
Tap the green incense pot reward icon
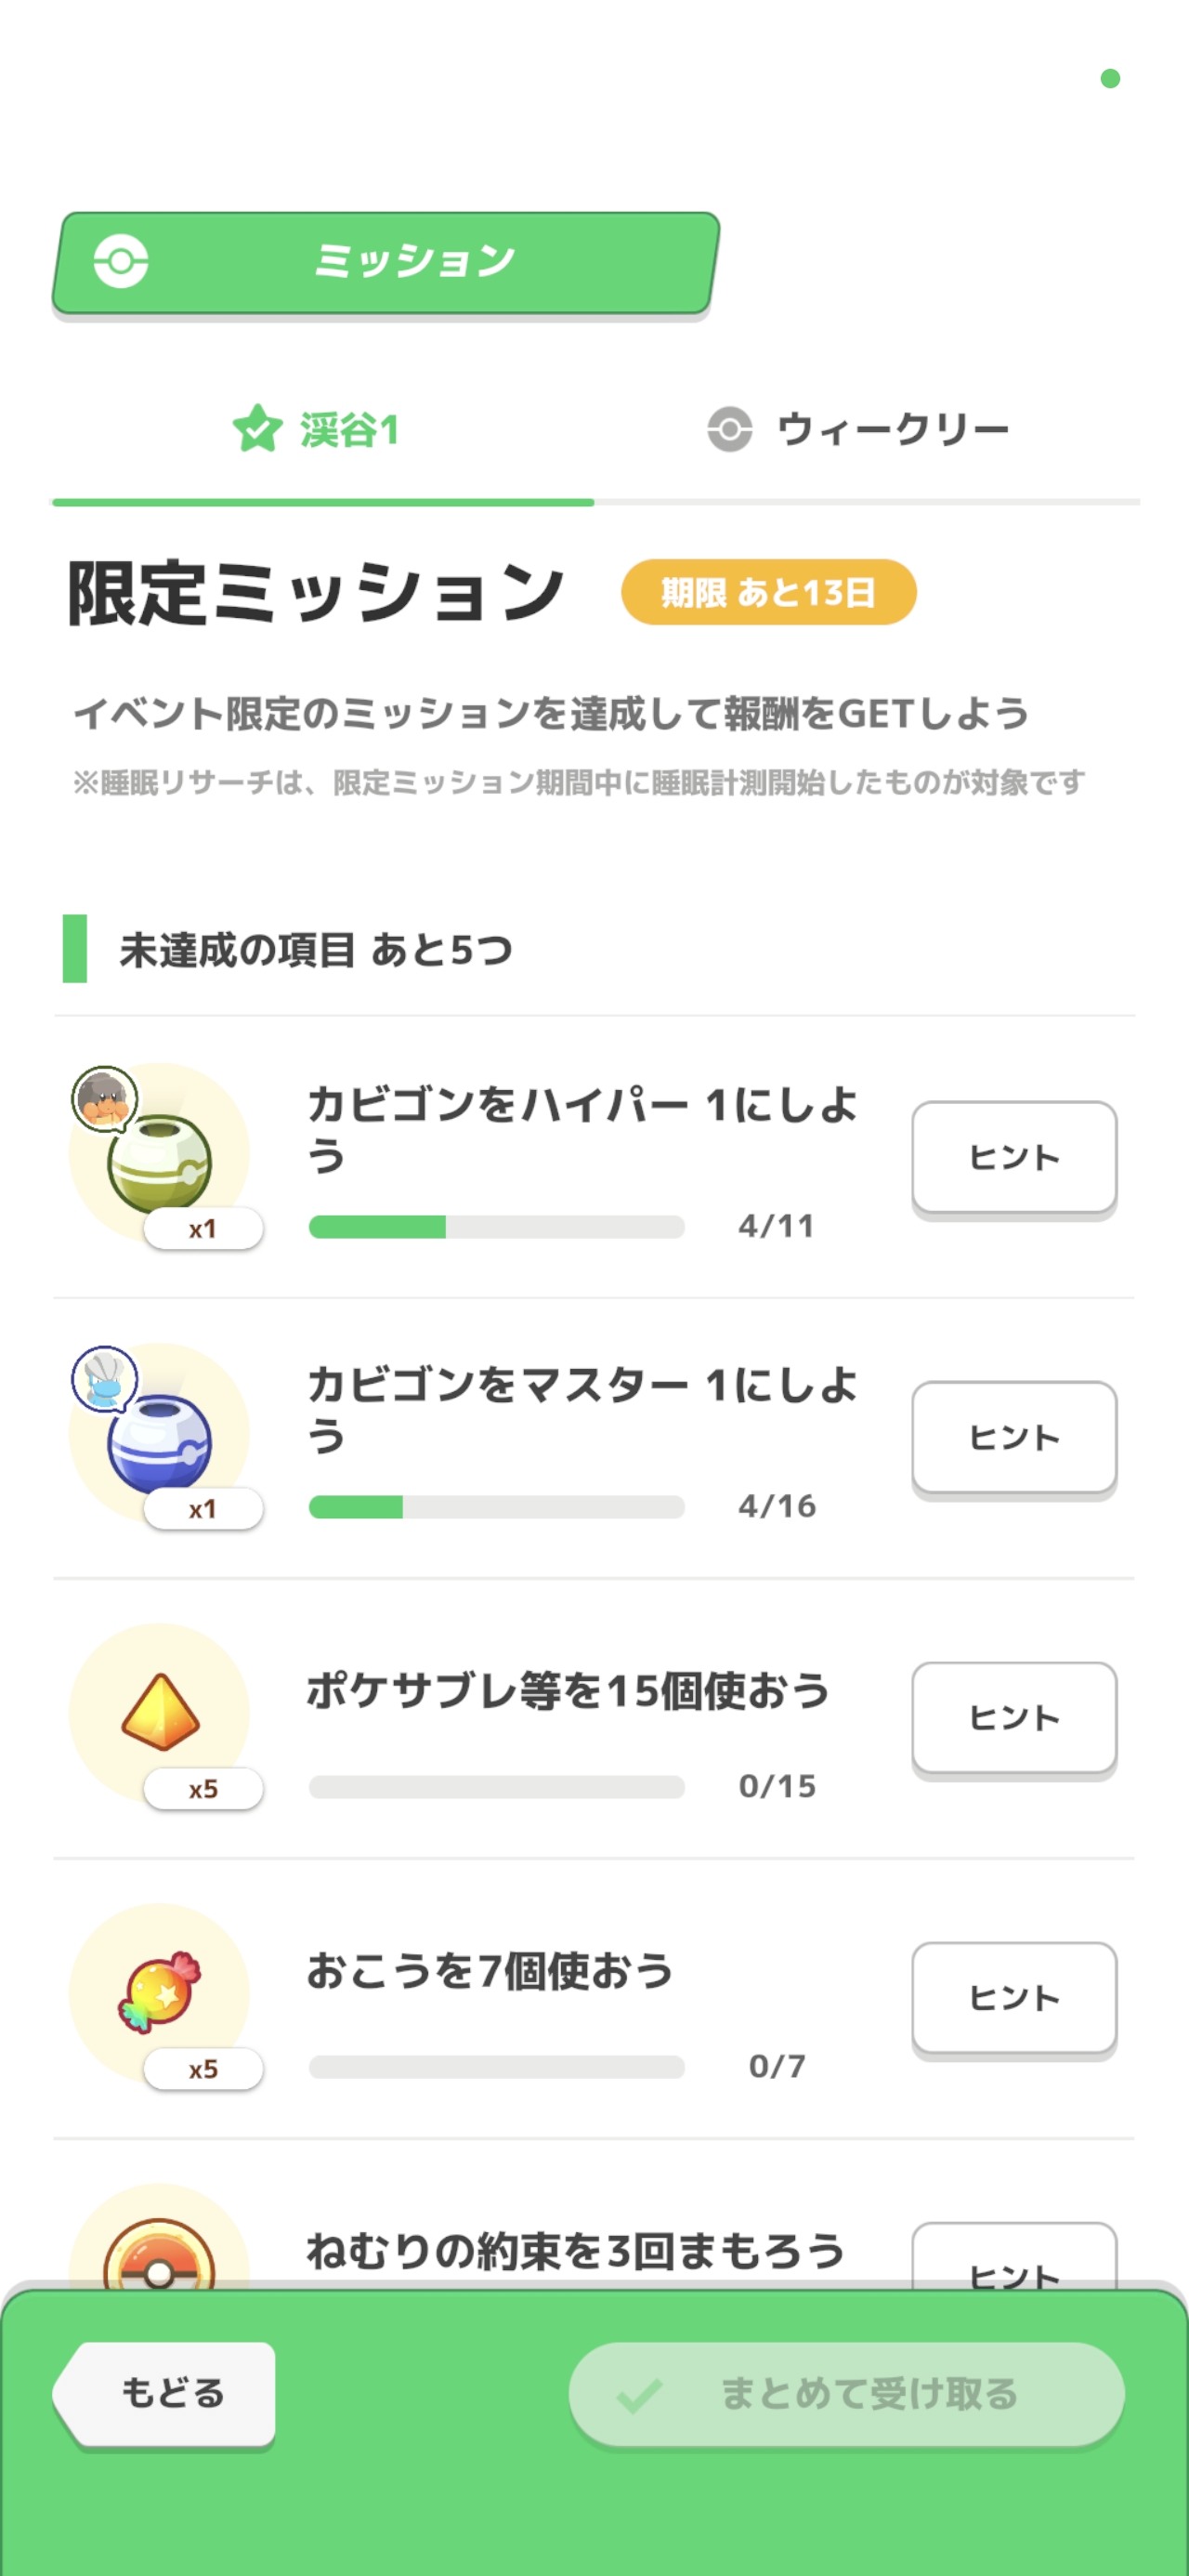[x=160, y=1161]
